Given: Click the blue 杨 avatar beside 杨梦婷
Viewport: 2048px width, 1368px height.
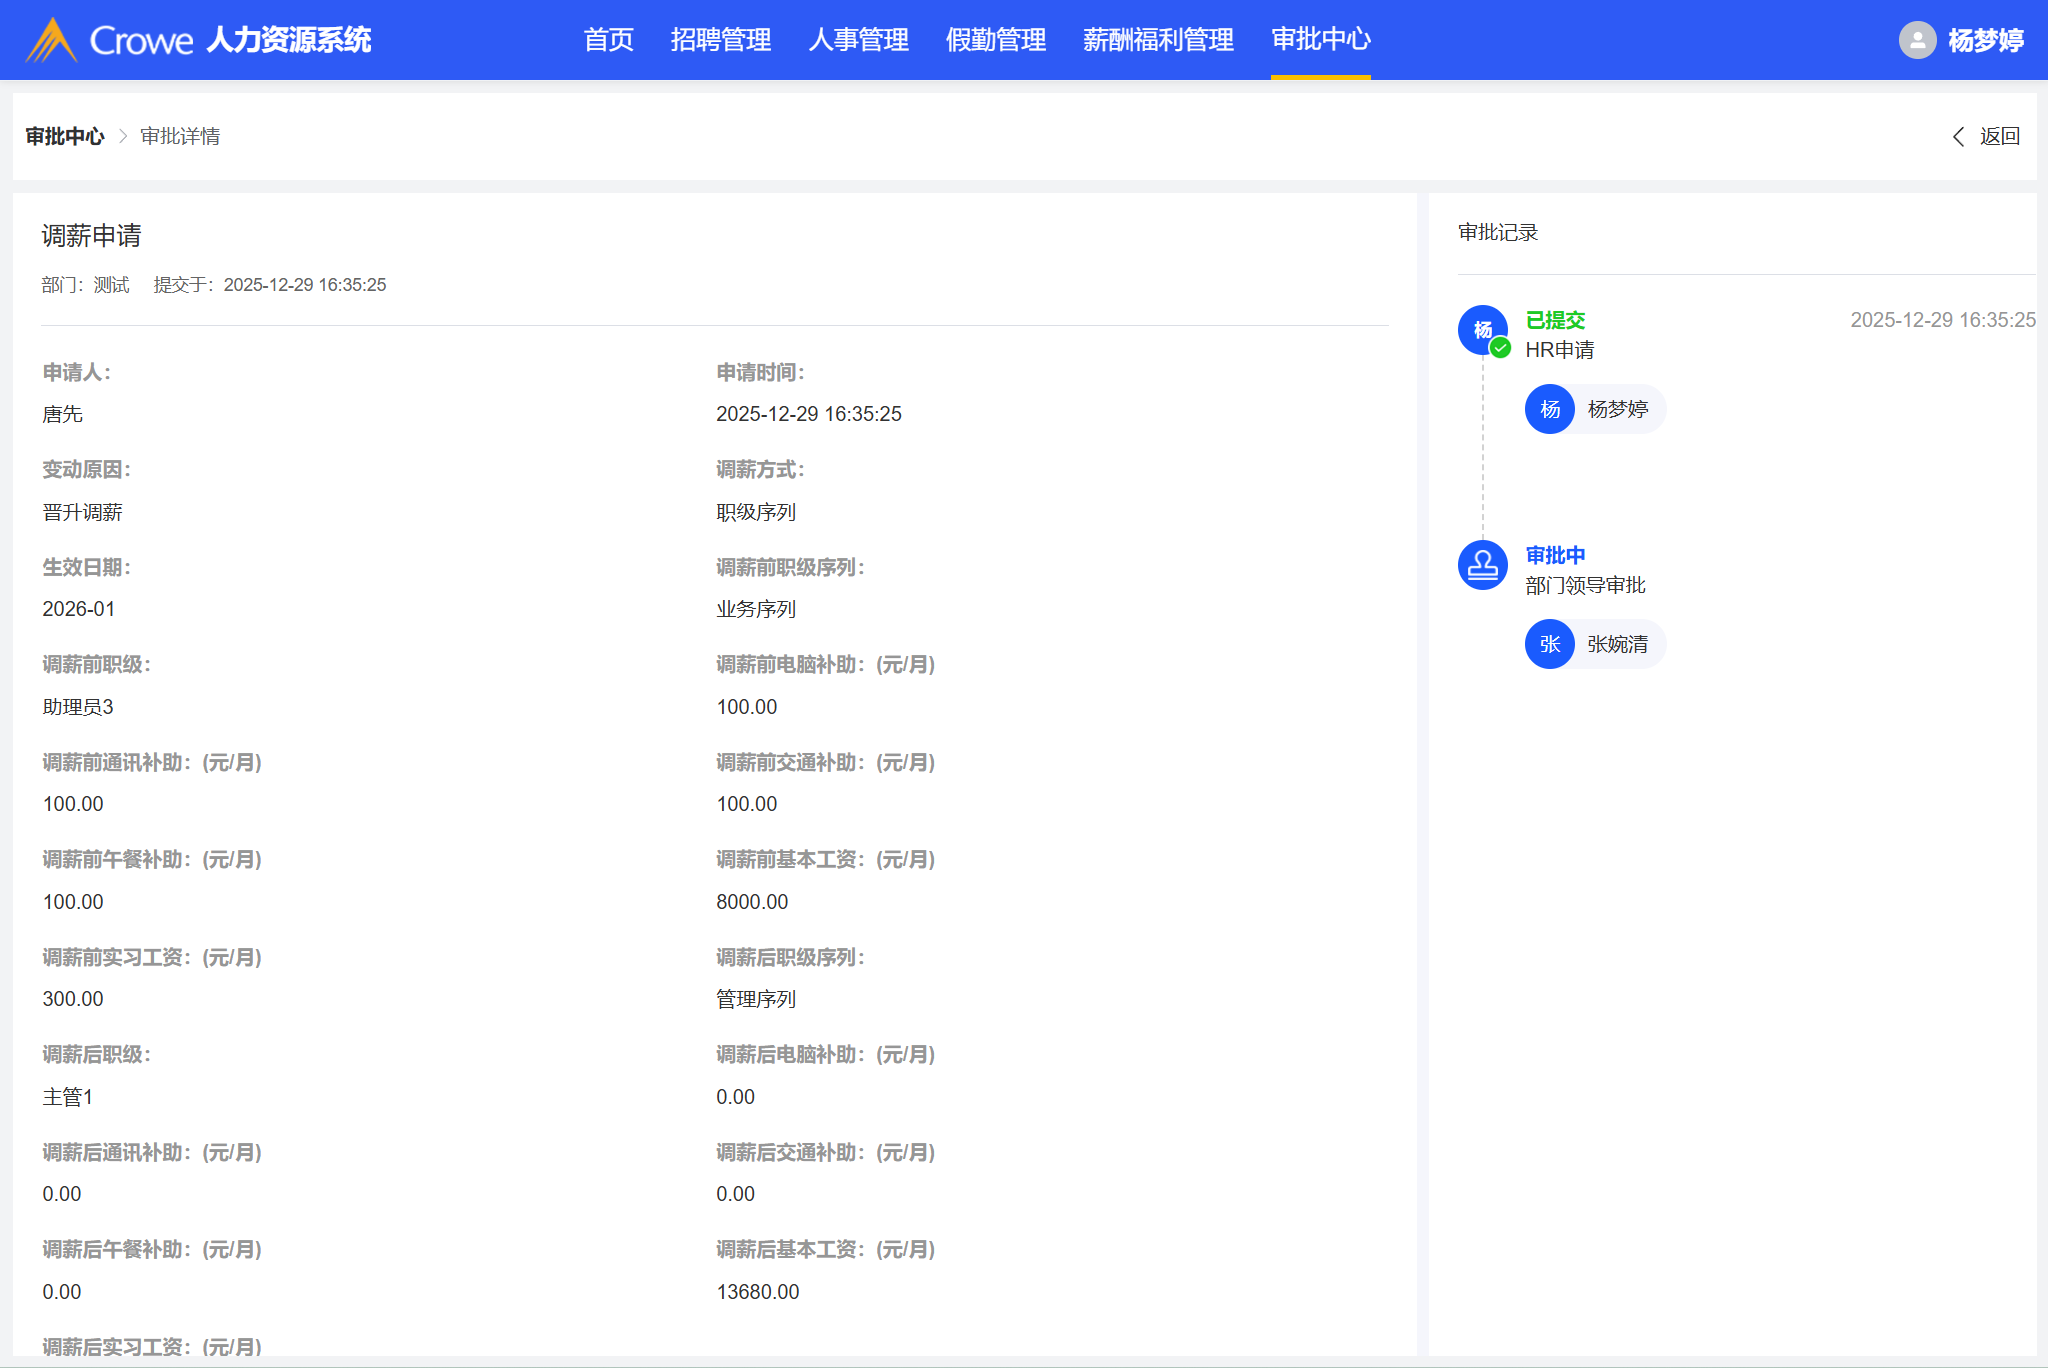Looking at the screenshot, I should pos(1549,409).
